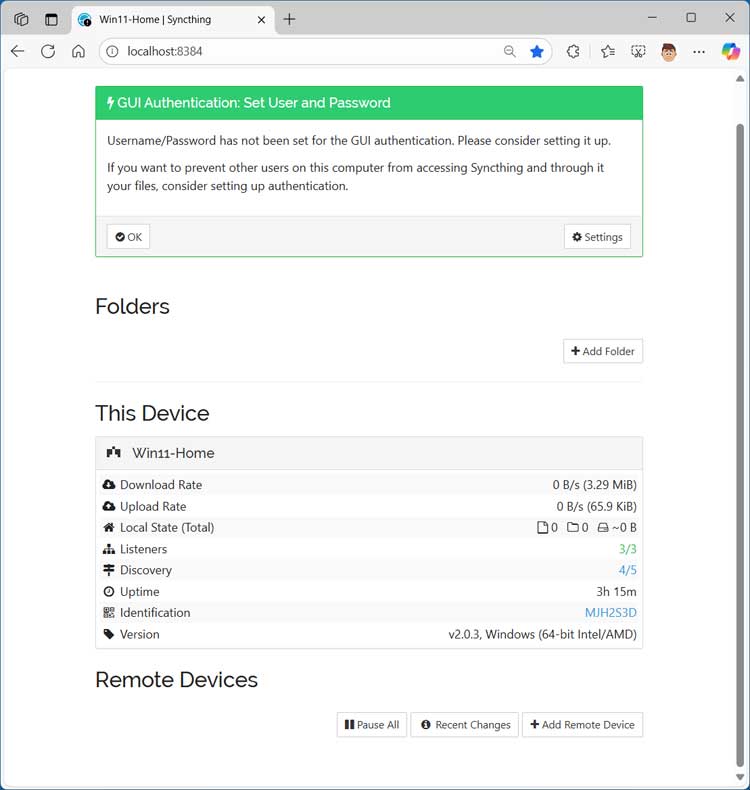The image size is (750, 790).
Task: Open the browser extensions icon
Action: click(573, 51)
